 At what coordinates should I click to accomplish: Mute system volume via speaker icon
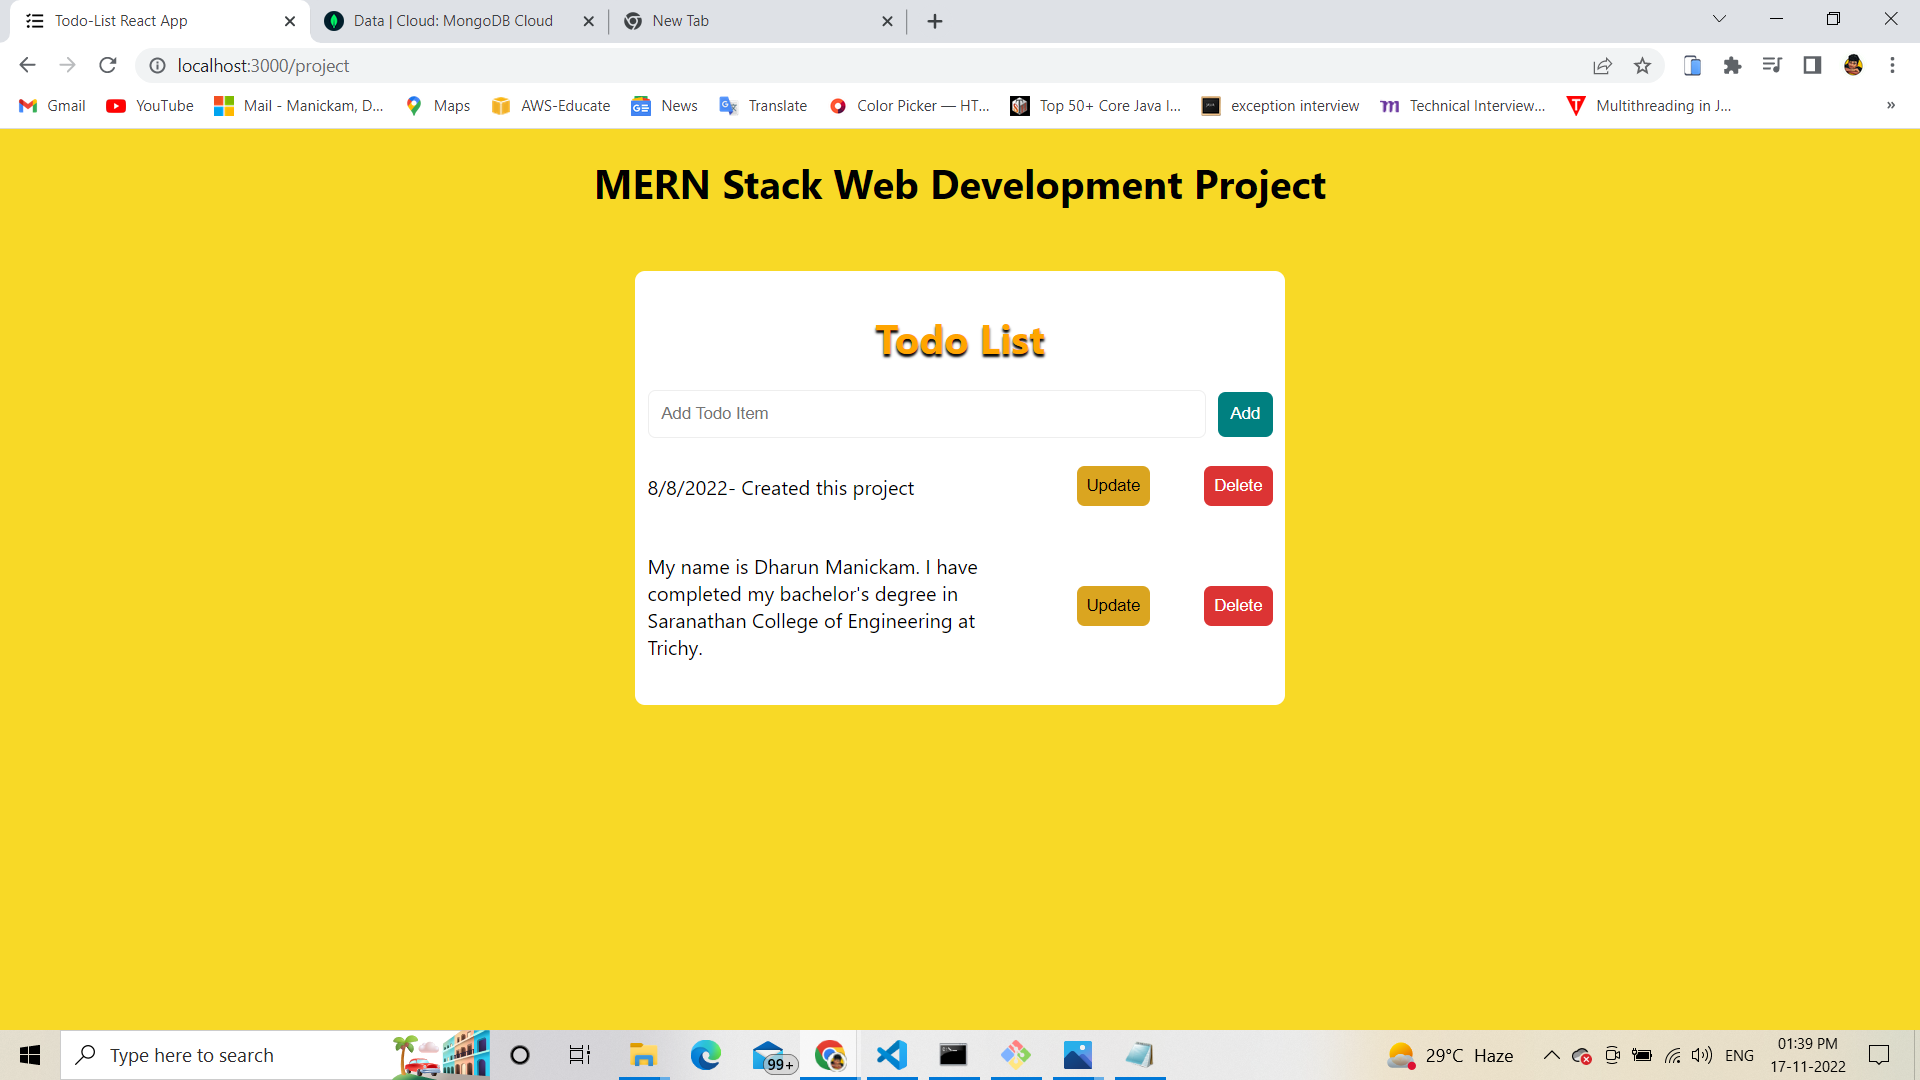point(1703,1055)
